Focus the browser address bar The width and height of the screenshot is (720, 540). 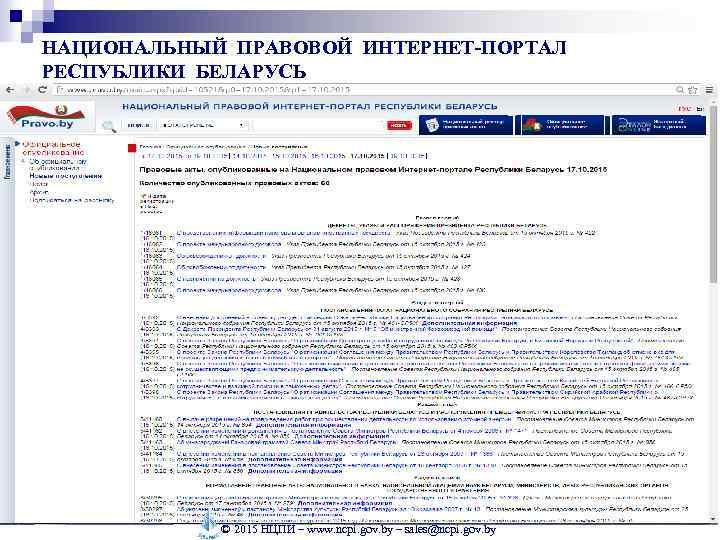pyautogui.click(x=363, y=90)
